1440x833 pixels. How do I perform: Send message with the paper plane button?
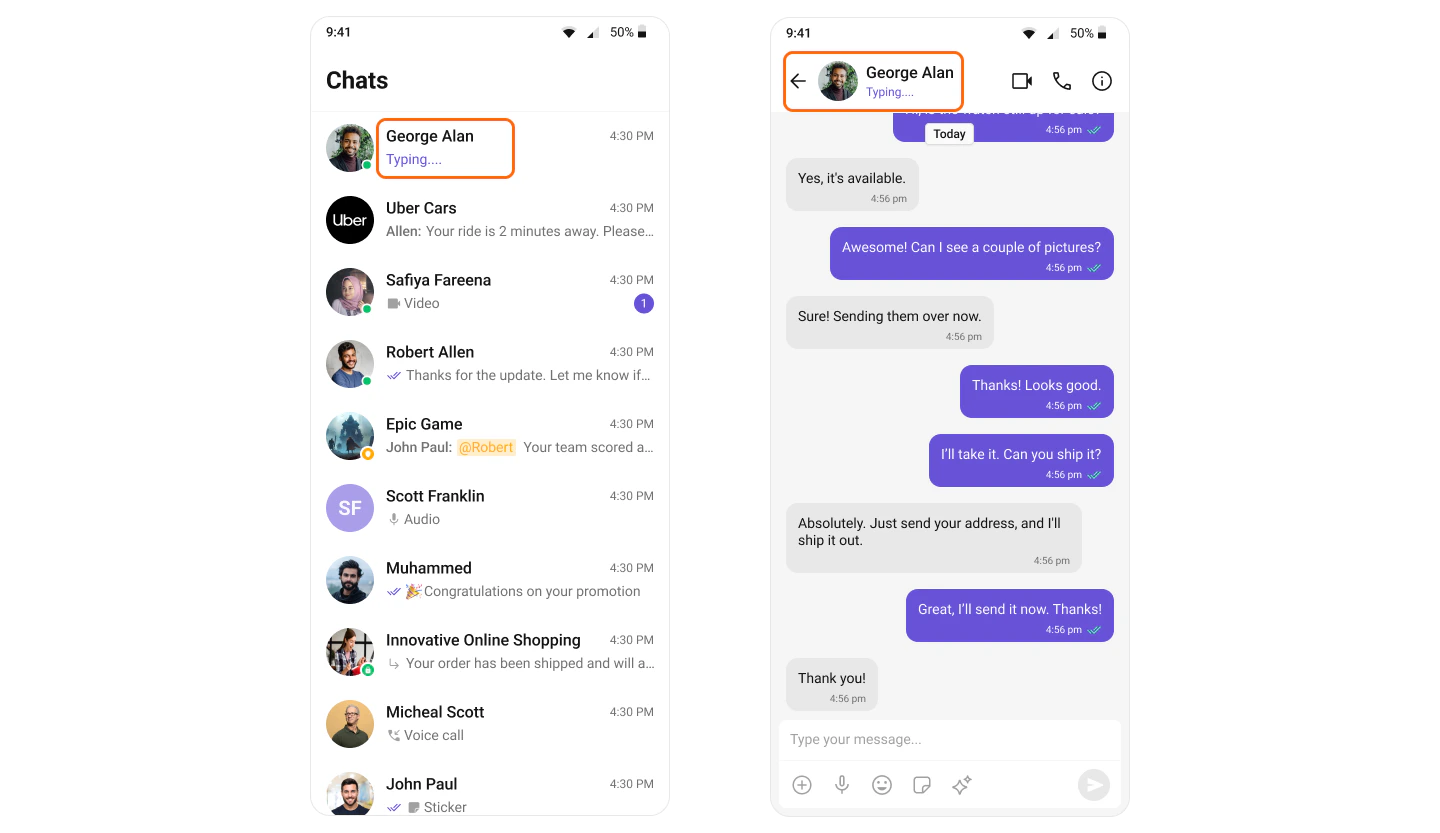[x=1094, y=785]
